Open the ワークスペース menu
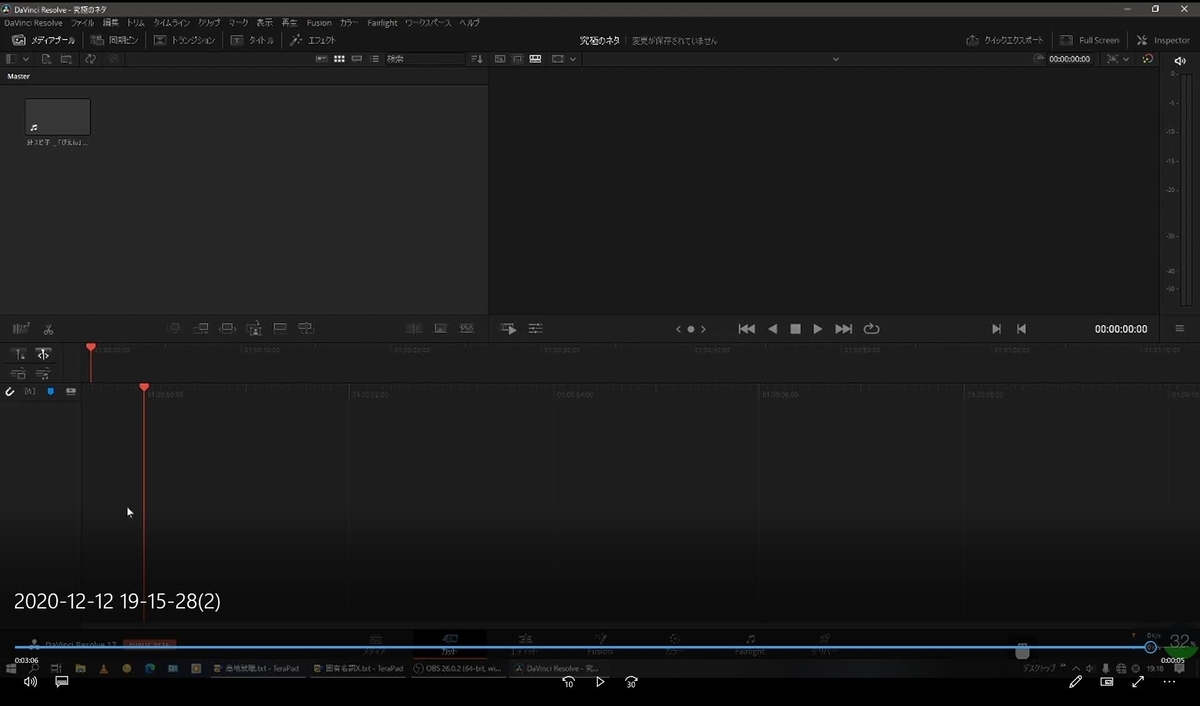The image size is (1200, 706). (428, 22)
